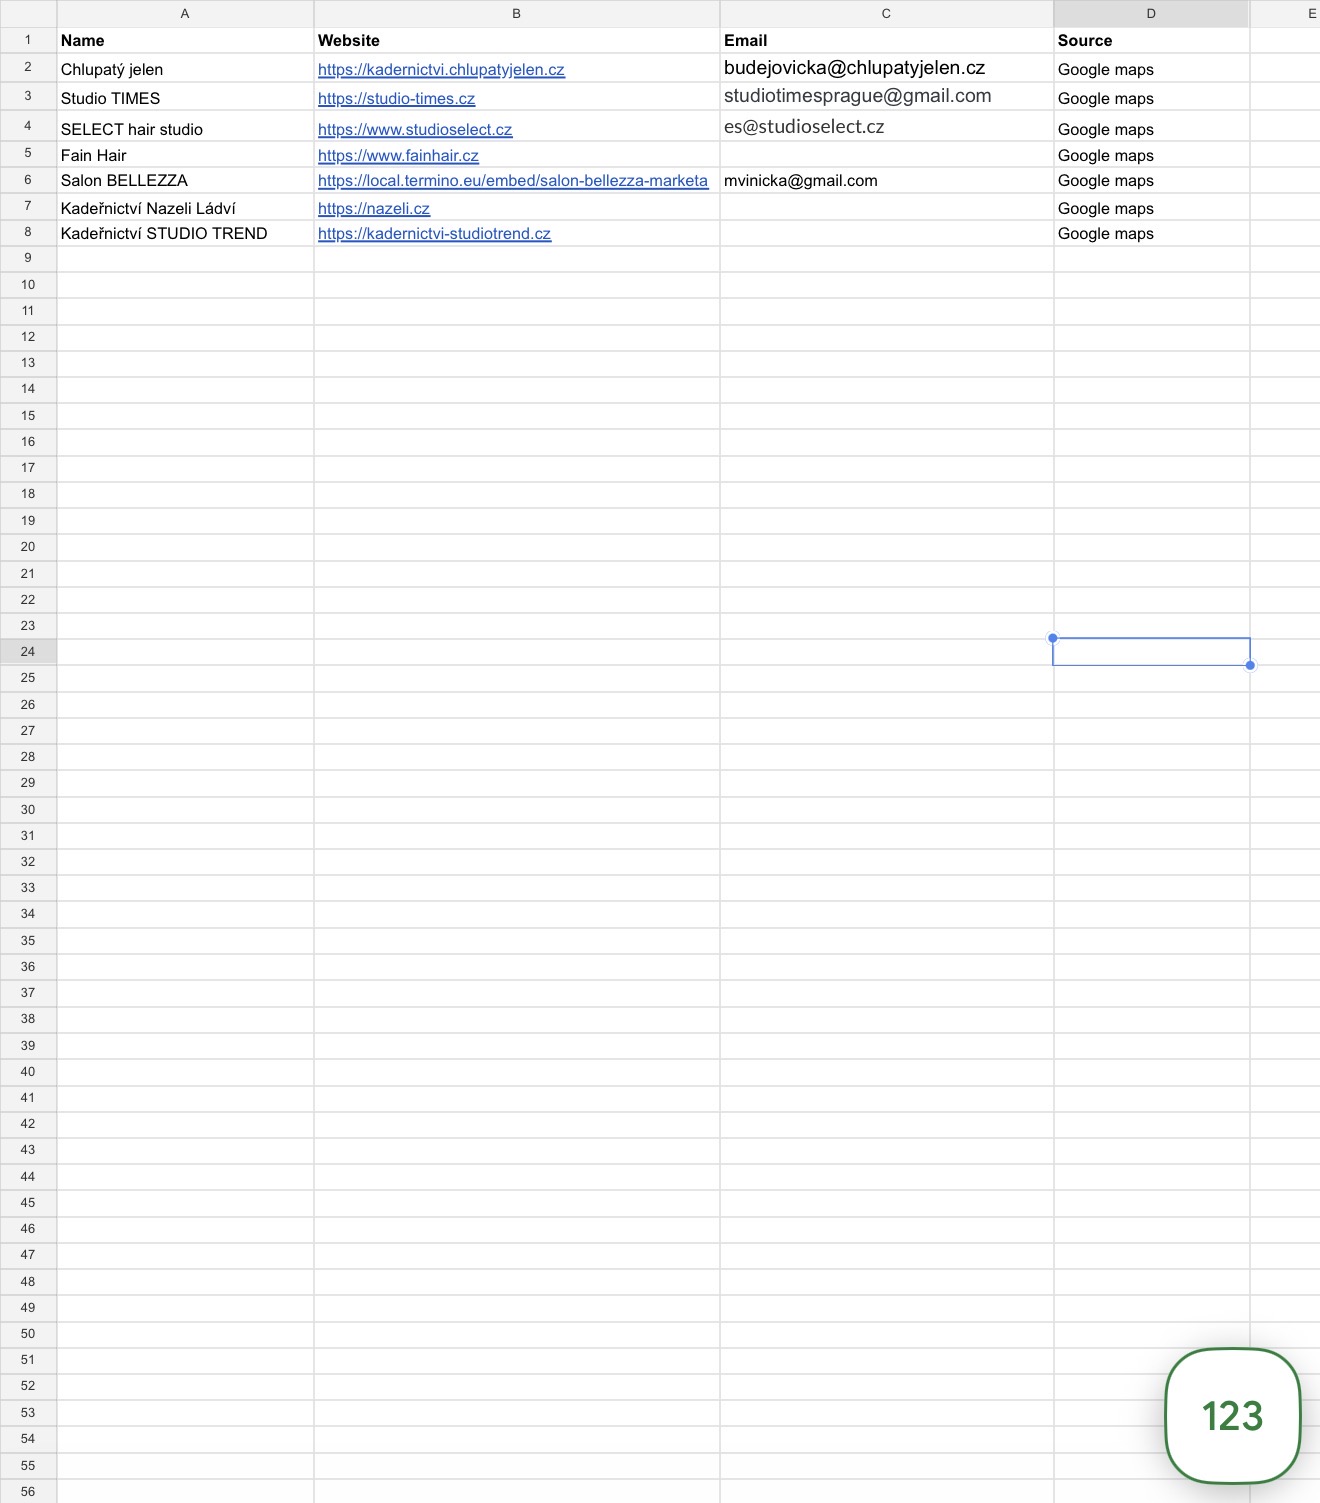Select the Salon BELLEZZA name cell
The height and width of the screenshot is (1503, 1320).
185,181
